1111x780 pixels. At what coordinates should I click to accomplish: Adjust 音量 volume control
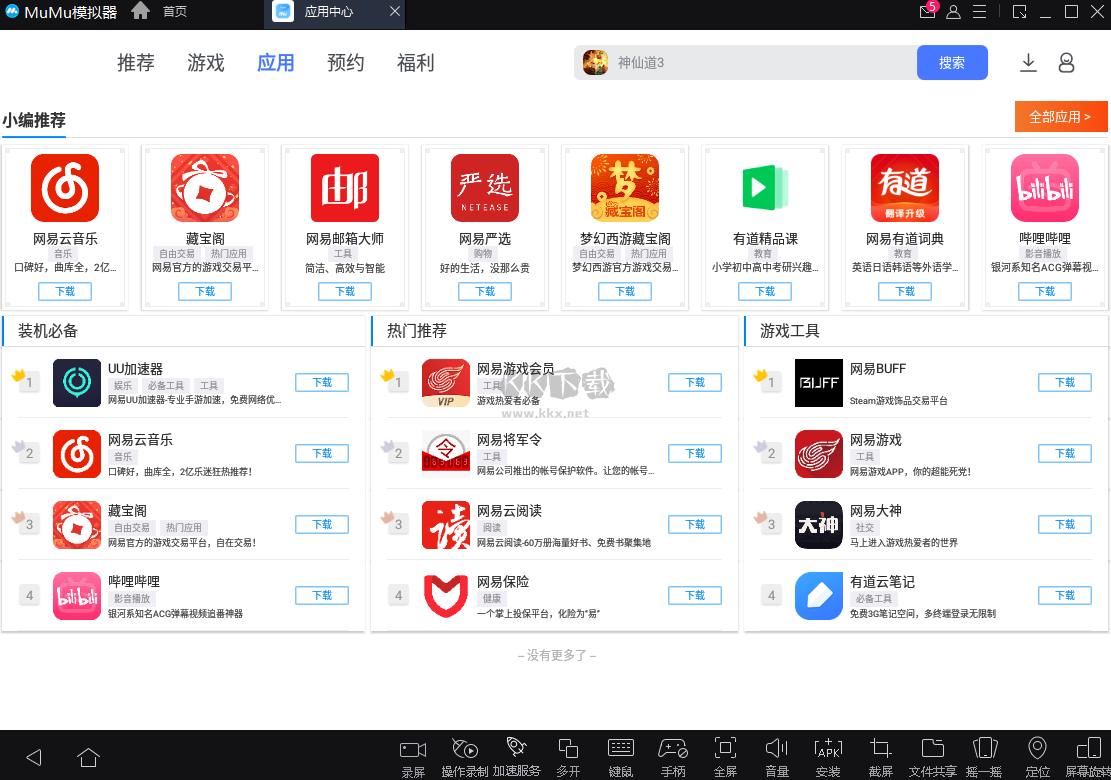[x=777, y=755]
